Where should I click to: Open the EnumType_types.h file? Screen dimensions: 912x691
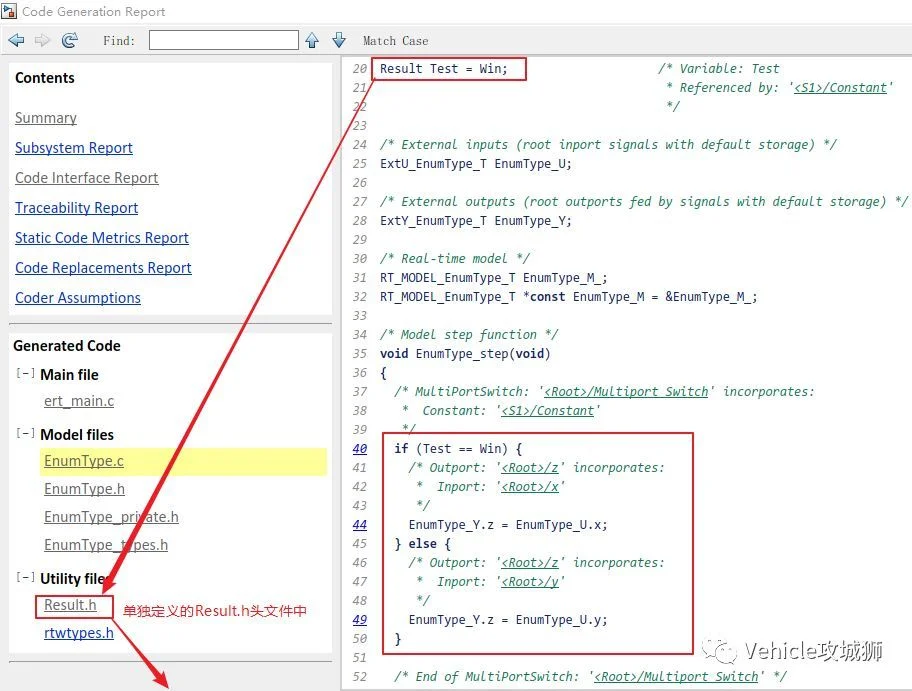106,545
